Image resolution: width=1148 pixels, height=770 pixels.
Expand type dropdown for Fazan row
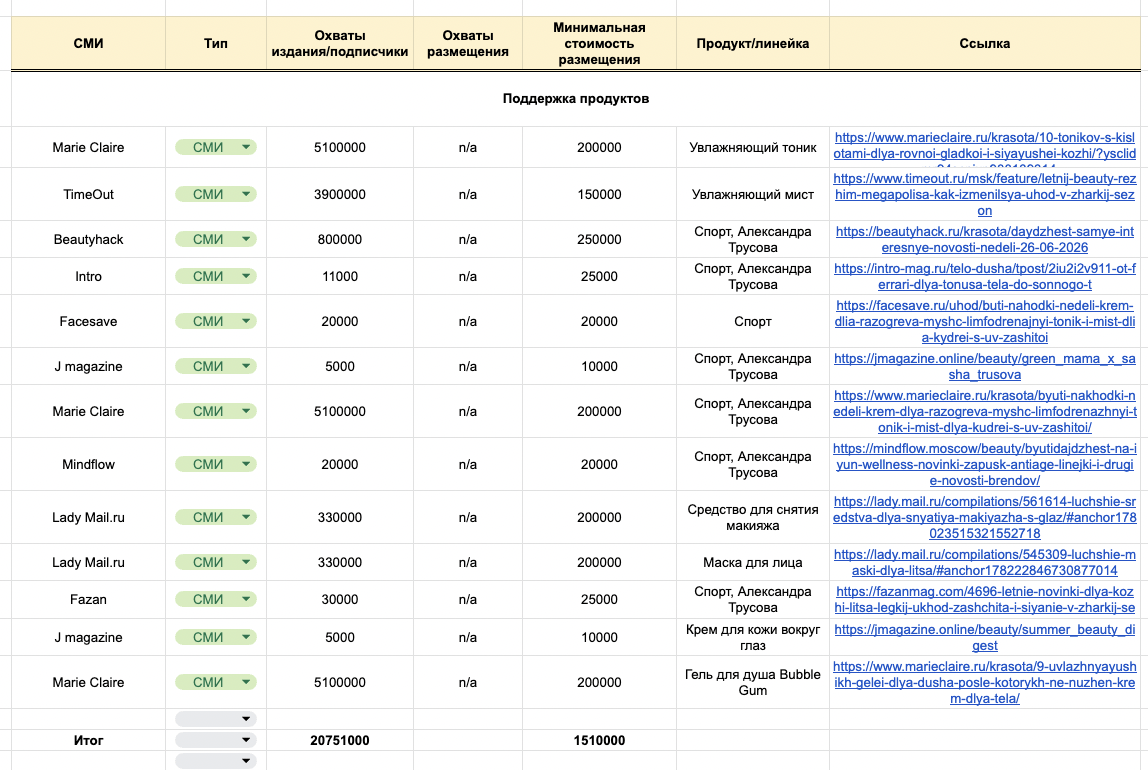[215, 599]
